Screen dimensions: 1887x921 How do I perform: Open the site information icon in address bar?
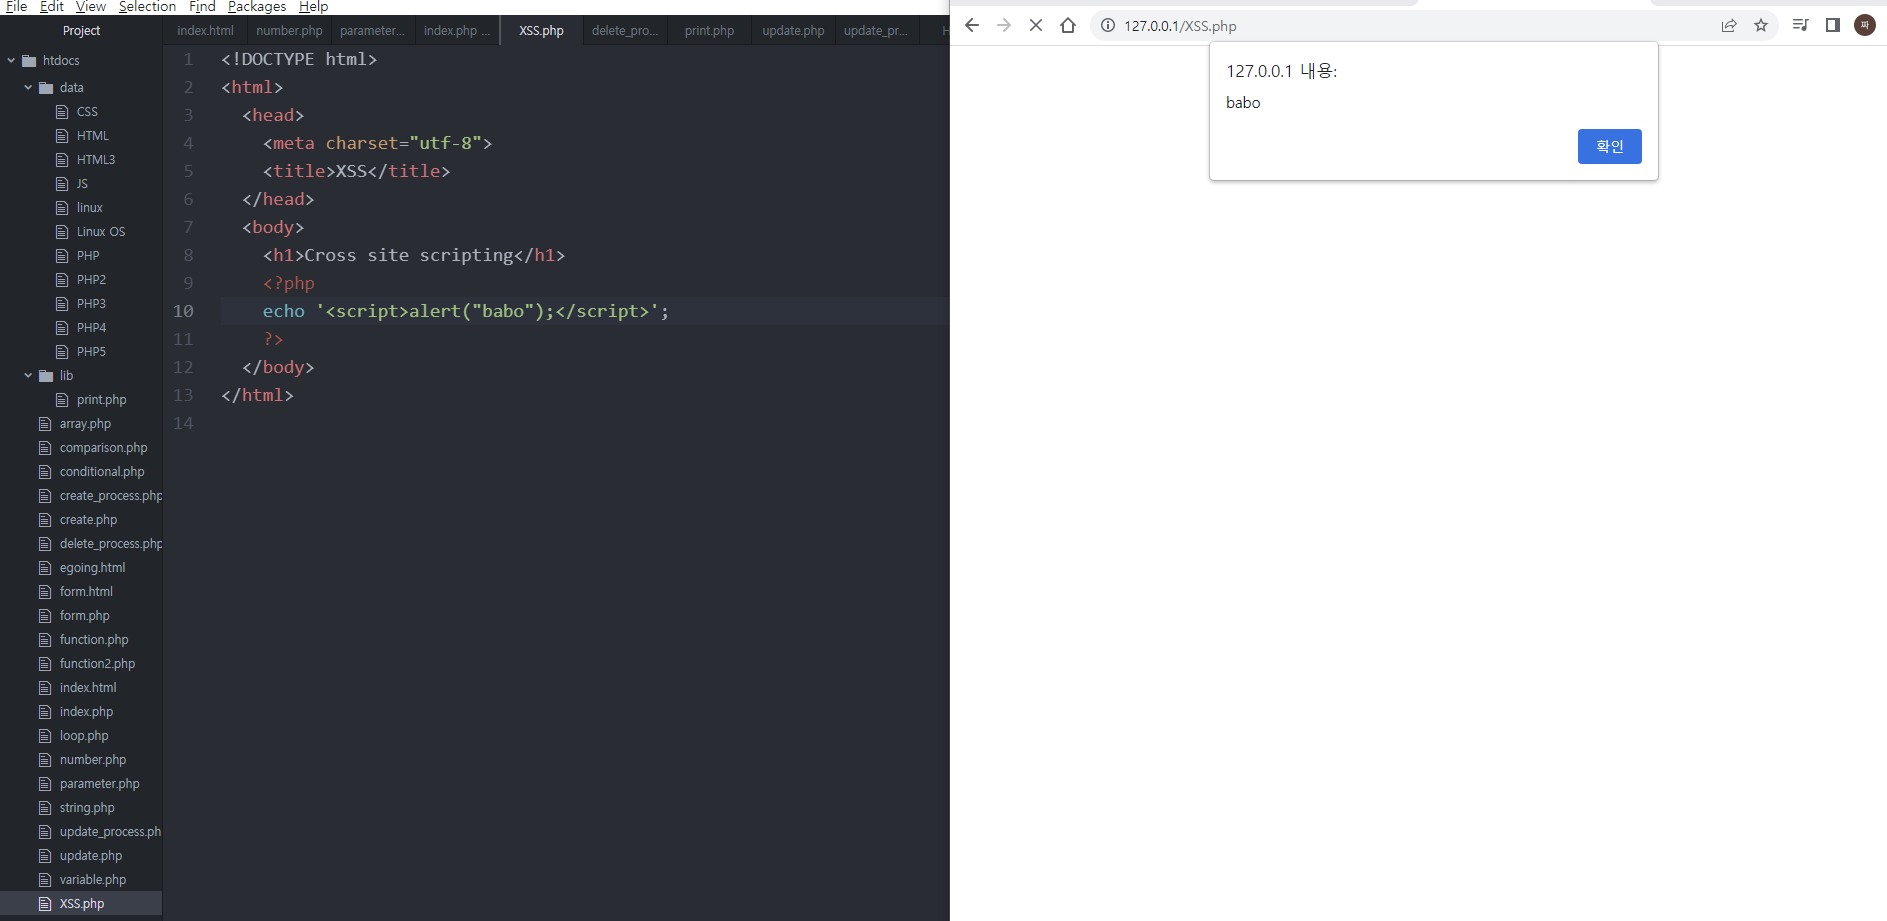click(x=1108, y=26)
